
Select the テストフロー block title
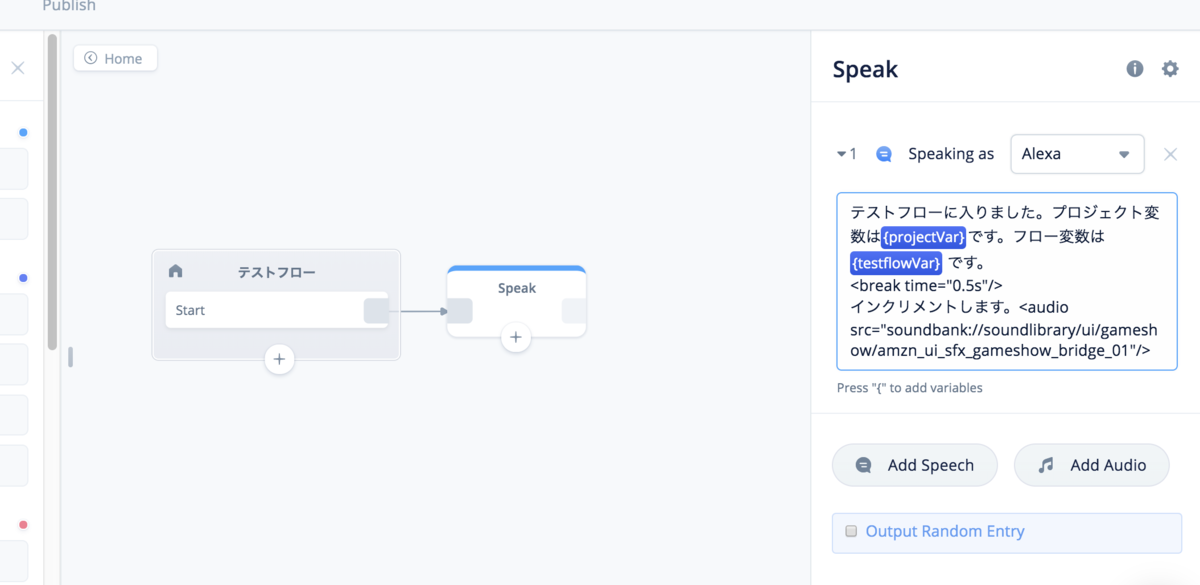277,272
